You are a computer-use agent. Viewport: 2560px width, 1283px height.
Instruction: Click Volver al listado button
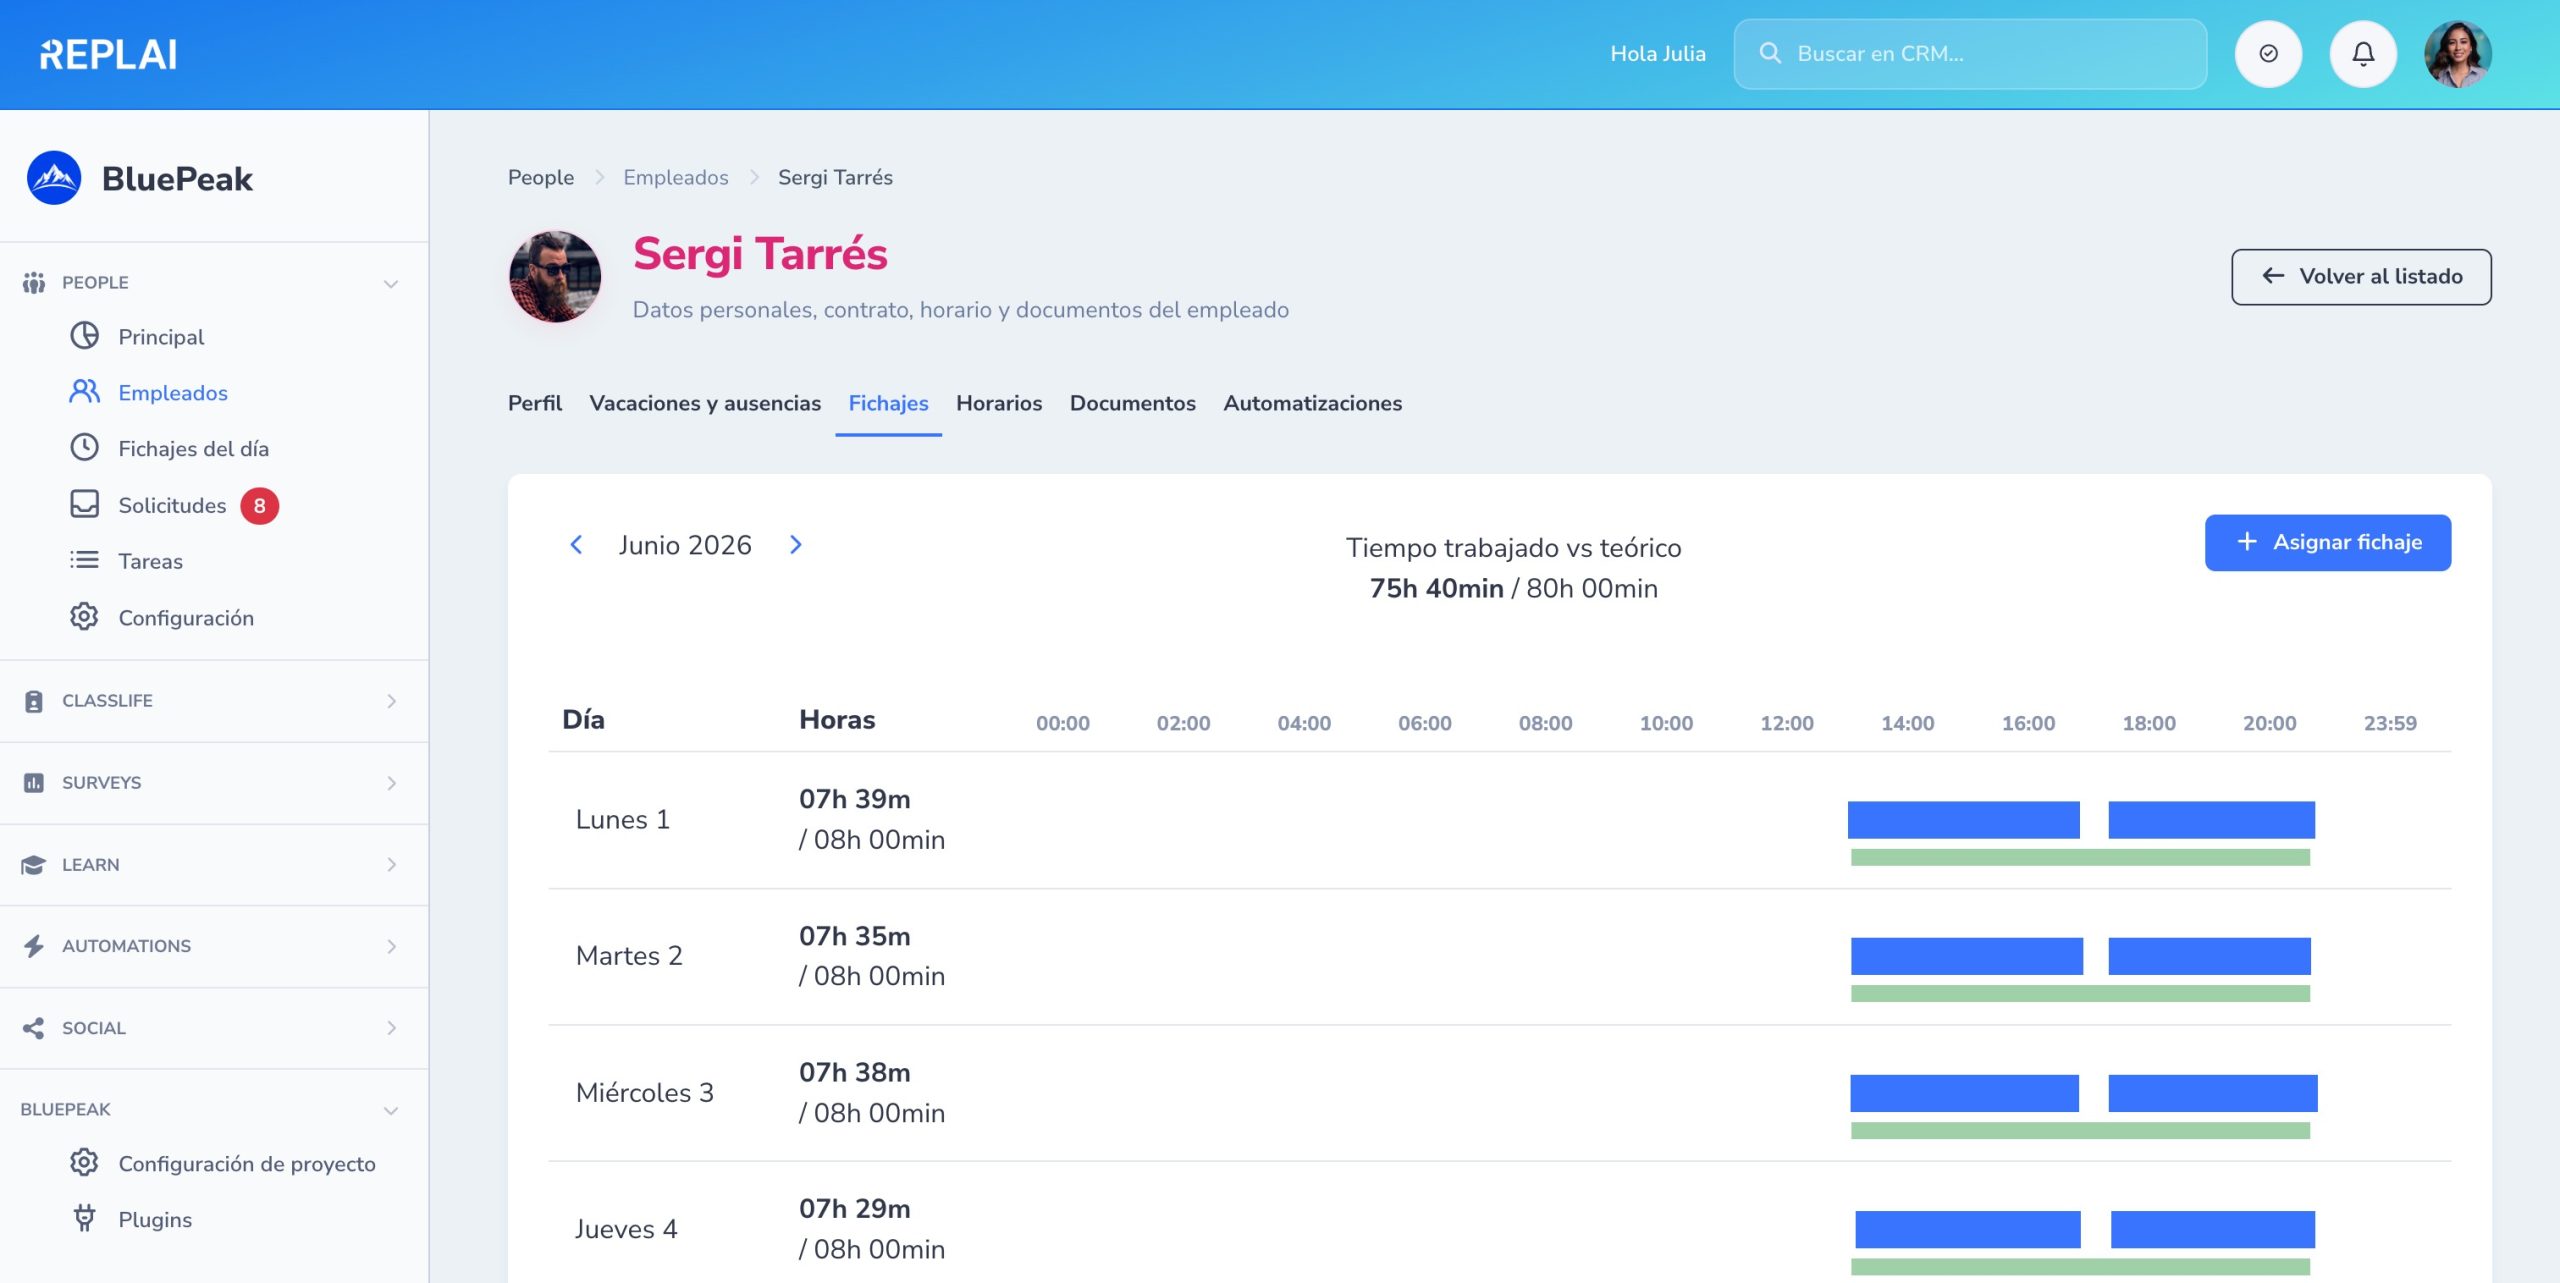[2361, 277]
